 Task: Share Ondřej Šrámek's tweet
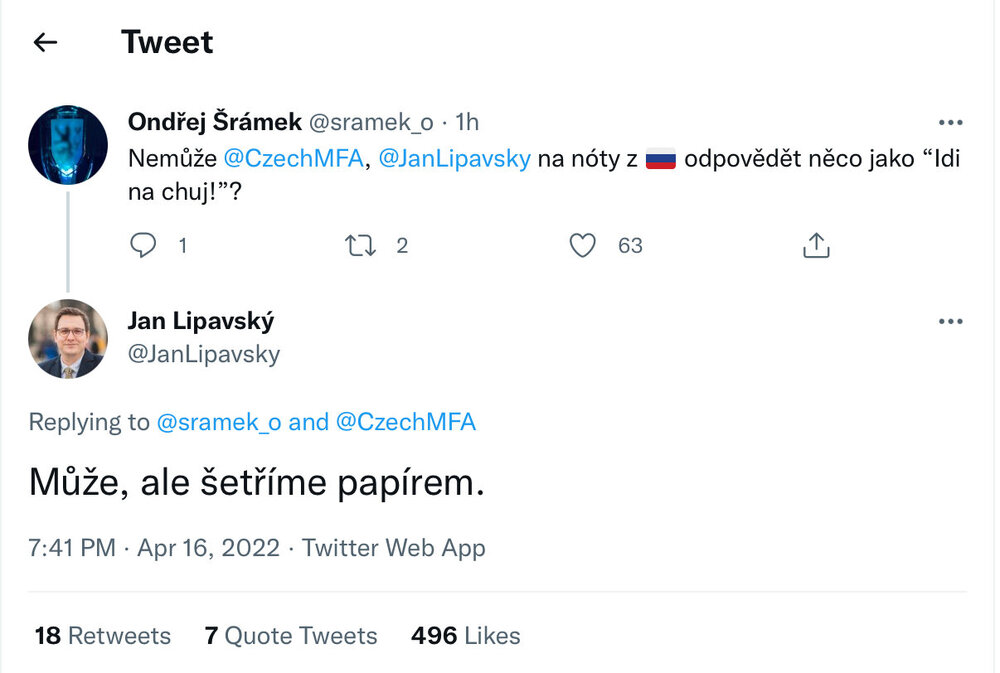point(816,245)
